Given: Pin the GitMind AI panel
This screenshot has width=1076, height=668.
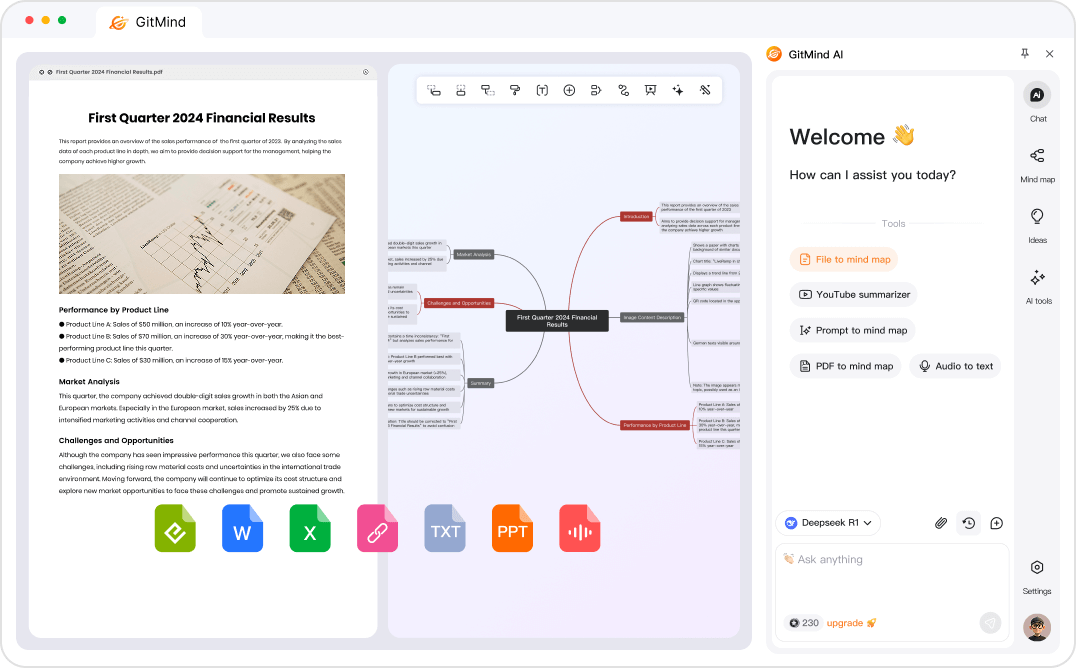Looking at the screenshot, I should 1024,54.
